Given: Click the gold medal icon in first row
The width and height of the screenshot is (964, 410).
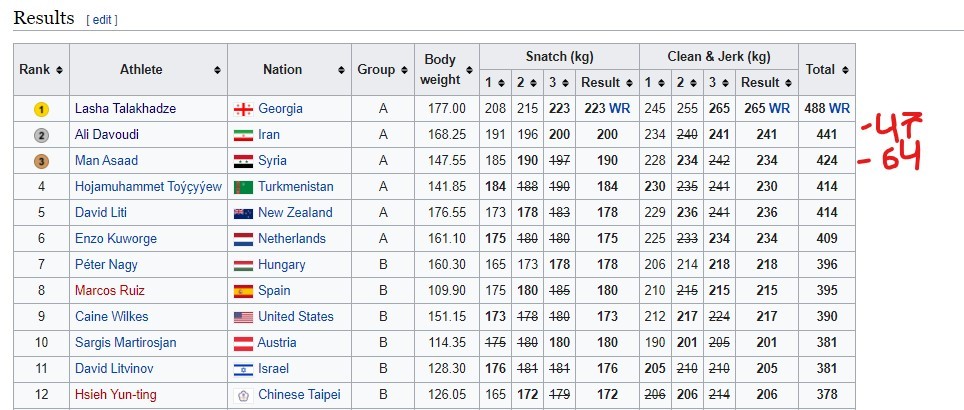Looking at the screenshot, I should [x=41, y=109].
